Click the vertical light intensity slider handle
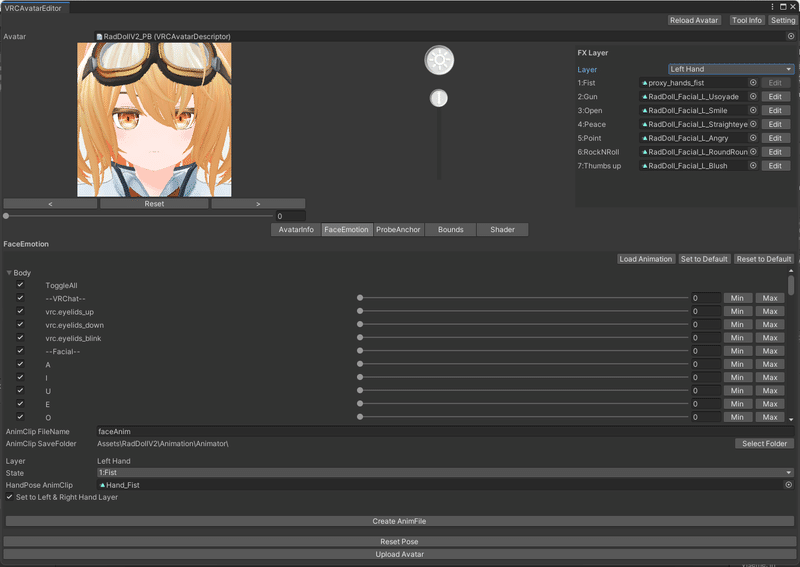The width and height of the screenshot is (800, 567). coord(439,98)
